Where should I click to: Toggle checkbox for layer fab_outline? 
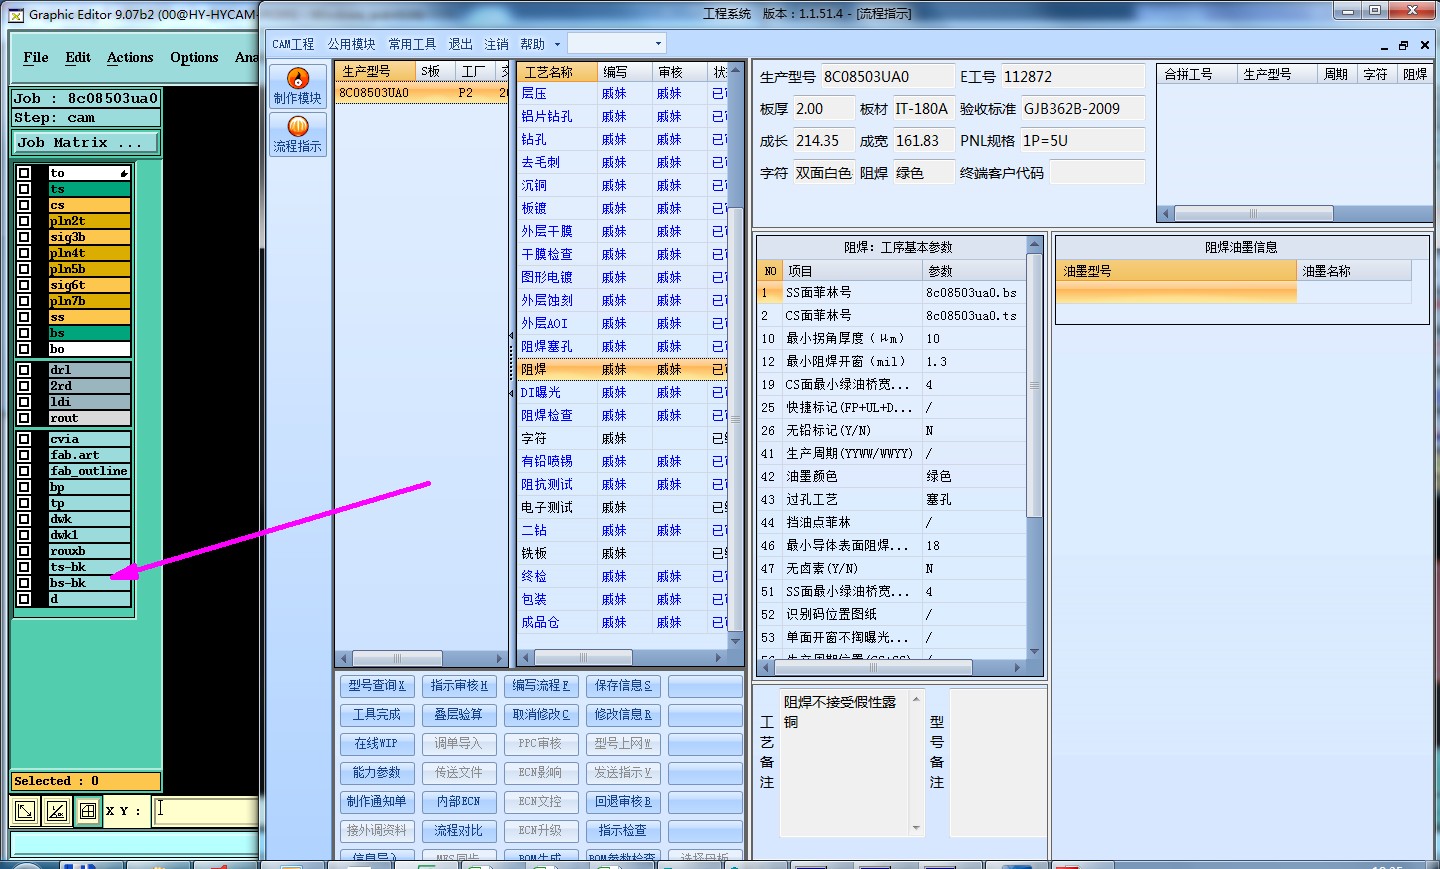[x=24, y=471]
